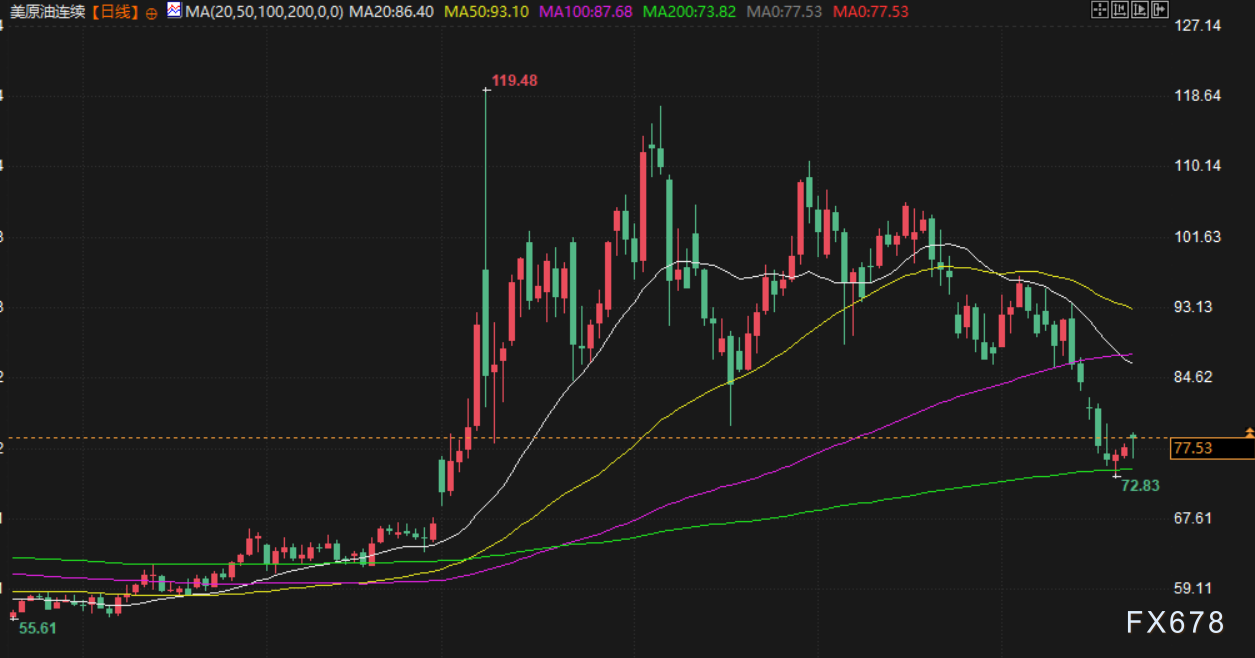Toggle the yellow MA50:93.10 indicator label
1255x658 pixels.
click(486, 12)
